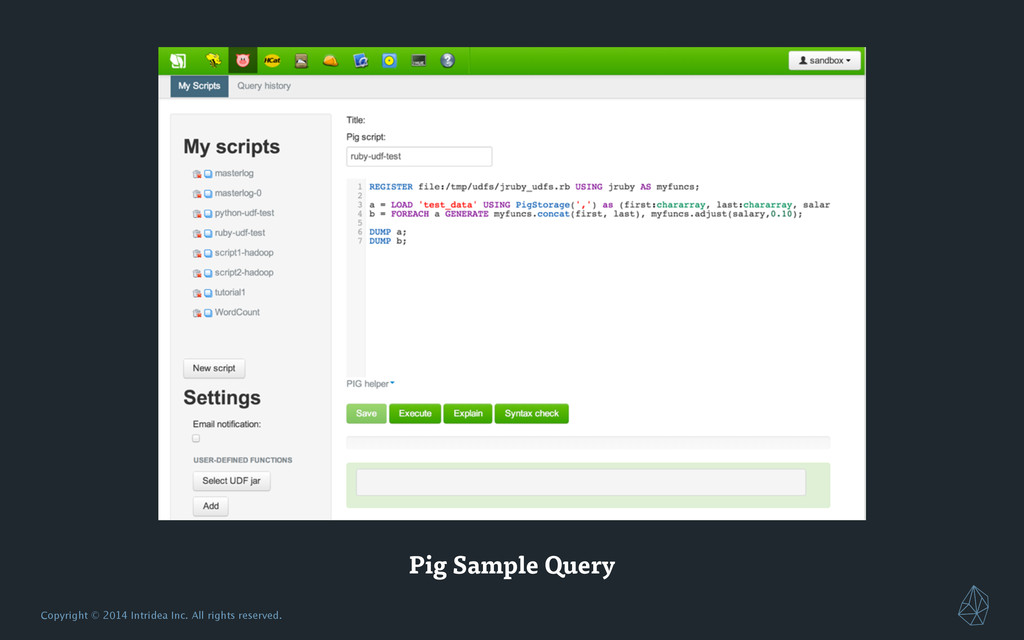Click the Add UDF button
This screenshot has width=1024, height=640.
[210, 506]
